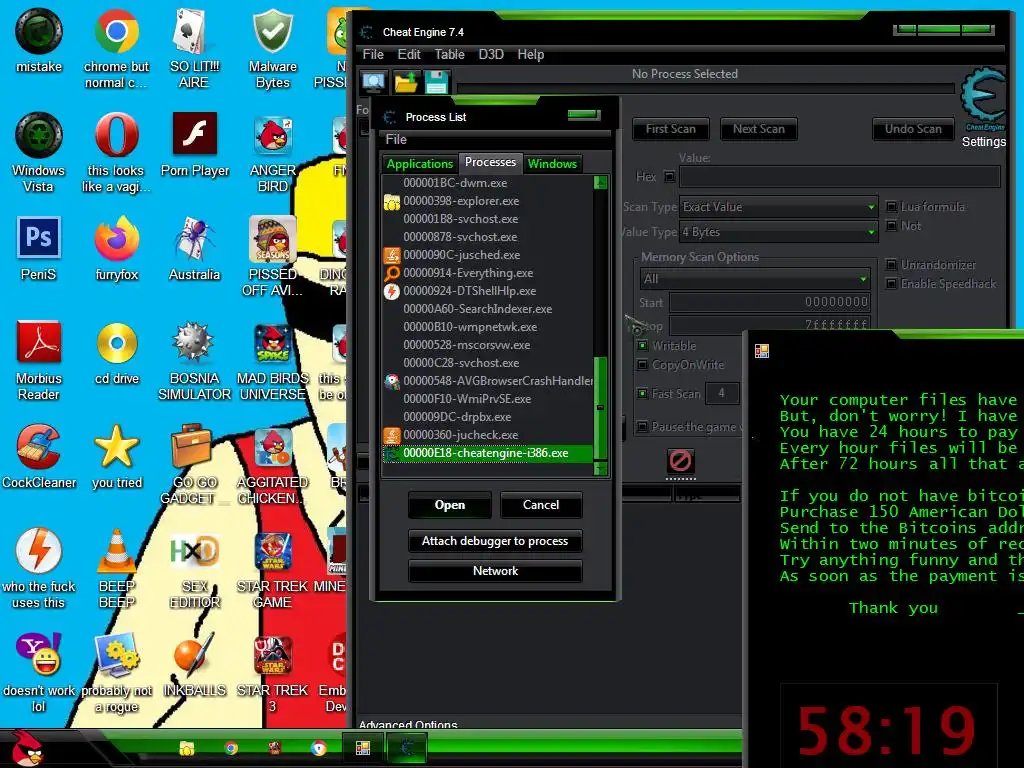Image resolution: width=1024 pixels, height=768 pixels.
Task: Open the explorer folder on the taskbar
Action: pyautogui.click(x=186, y=748)
